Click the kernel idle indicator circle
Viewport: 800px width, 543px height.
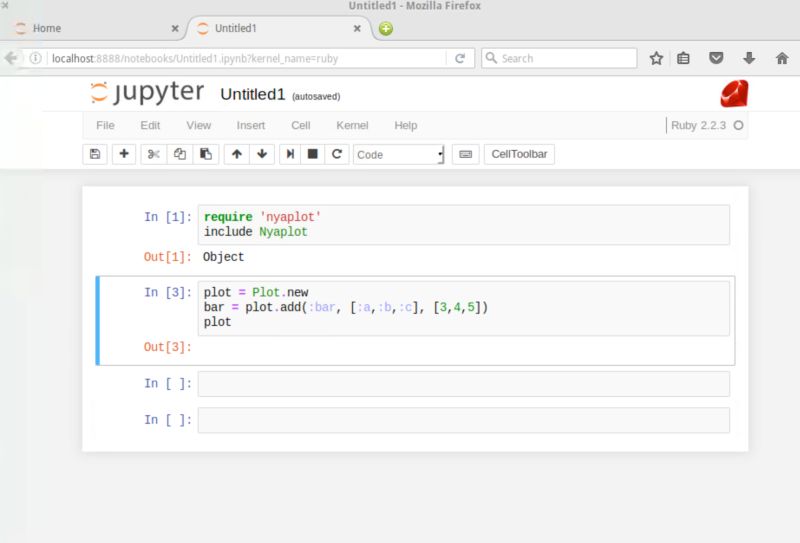tap(738, 126)
